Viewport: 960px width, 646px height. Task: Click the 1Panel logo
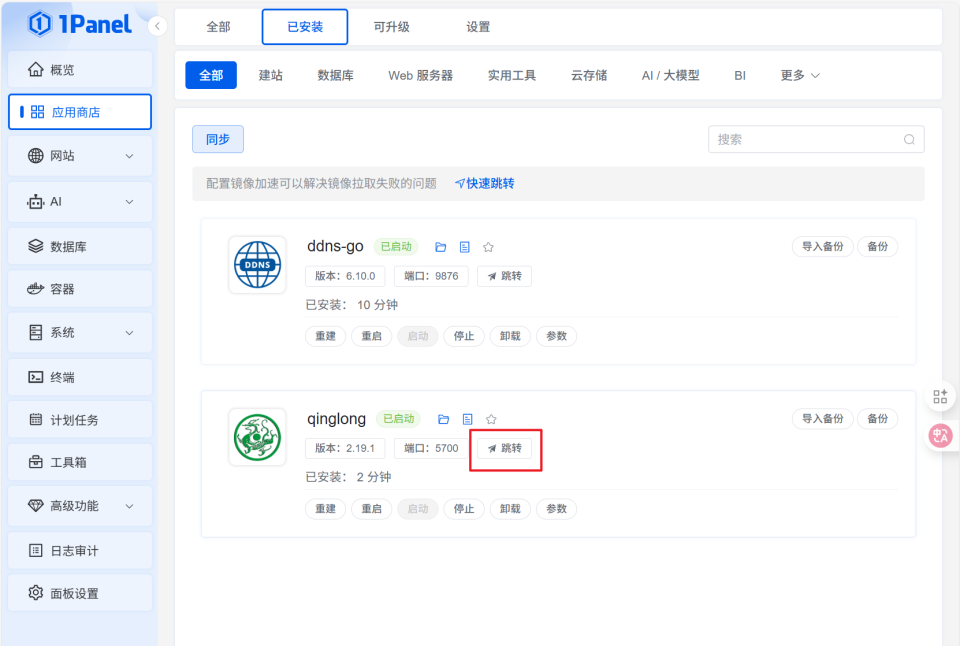tap(80, 24)
